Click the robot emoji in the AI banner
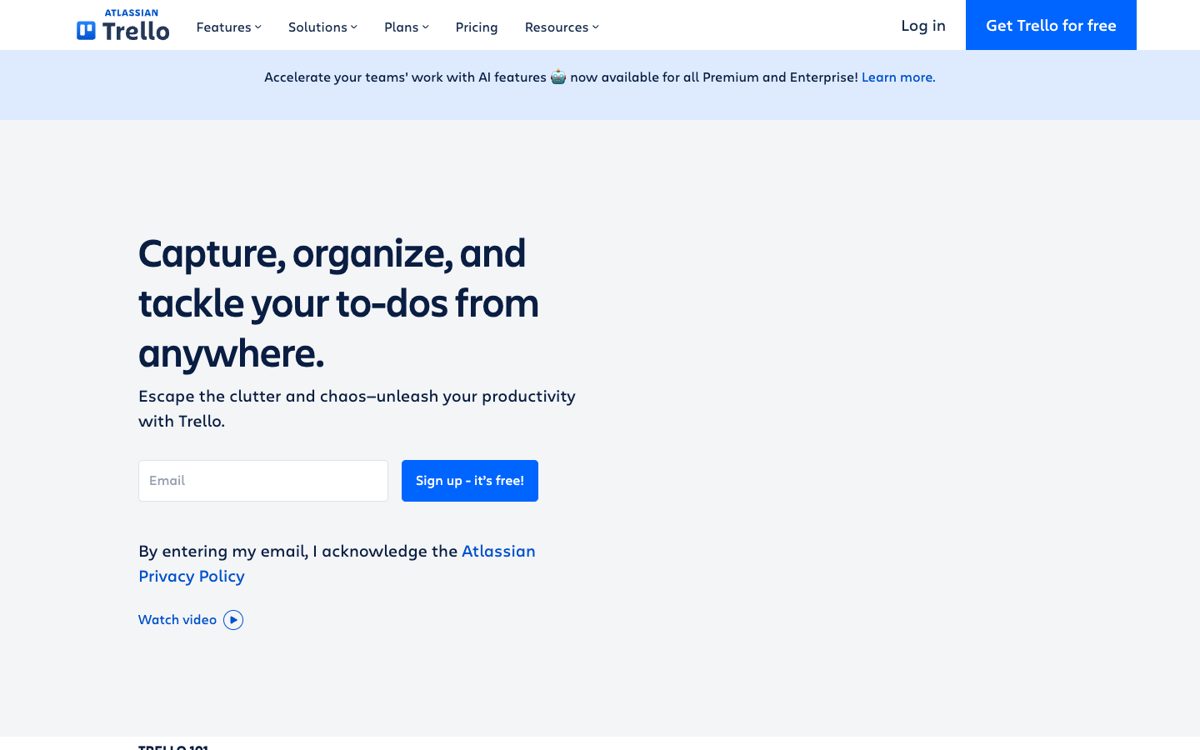 [x=558, y=77]
